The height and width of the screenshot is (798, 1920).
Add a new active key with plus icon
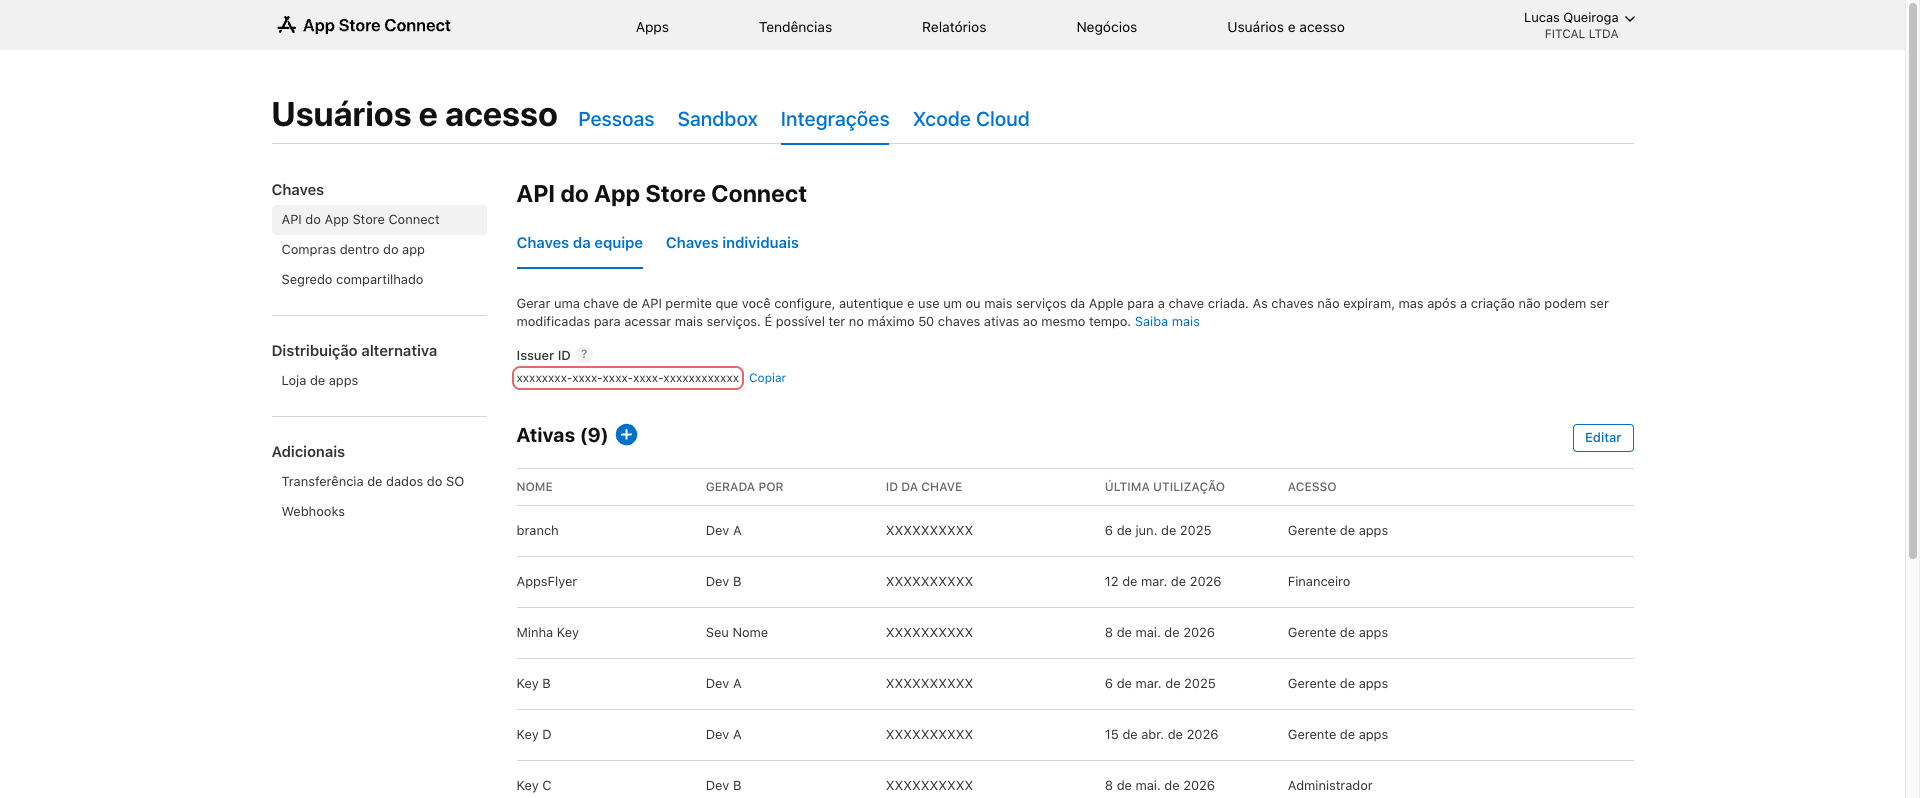[x=626, y=435]
